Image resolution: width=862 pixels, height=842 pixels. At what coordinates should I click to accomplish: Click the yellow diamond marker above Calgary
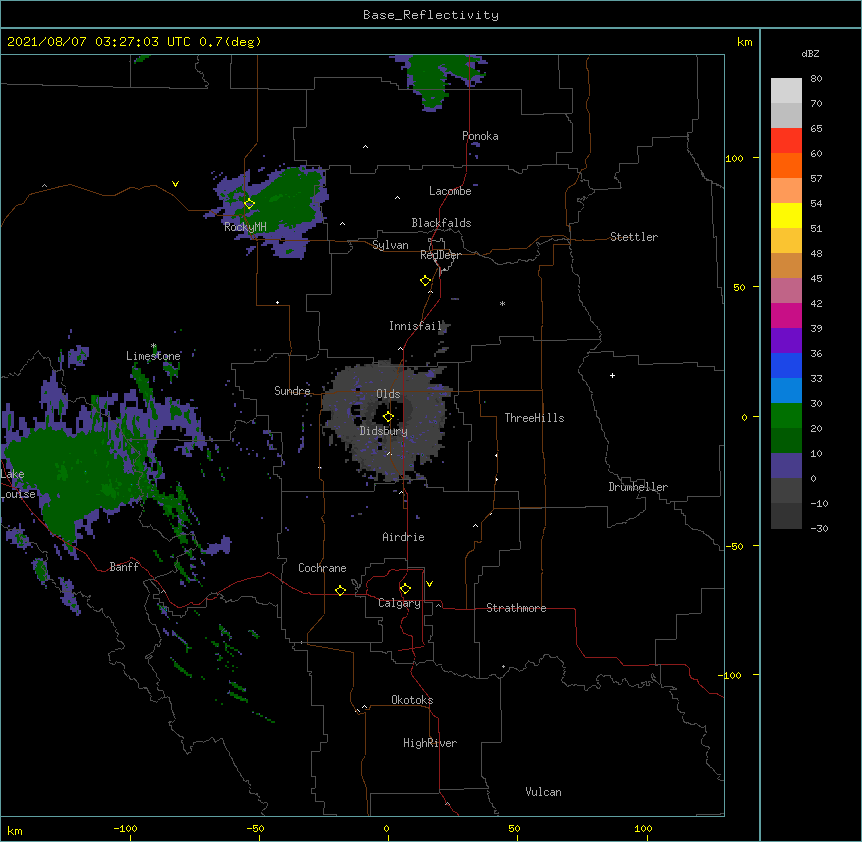point(405,589)
